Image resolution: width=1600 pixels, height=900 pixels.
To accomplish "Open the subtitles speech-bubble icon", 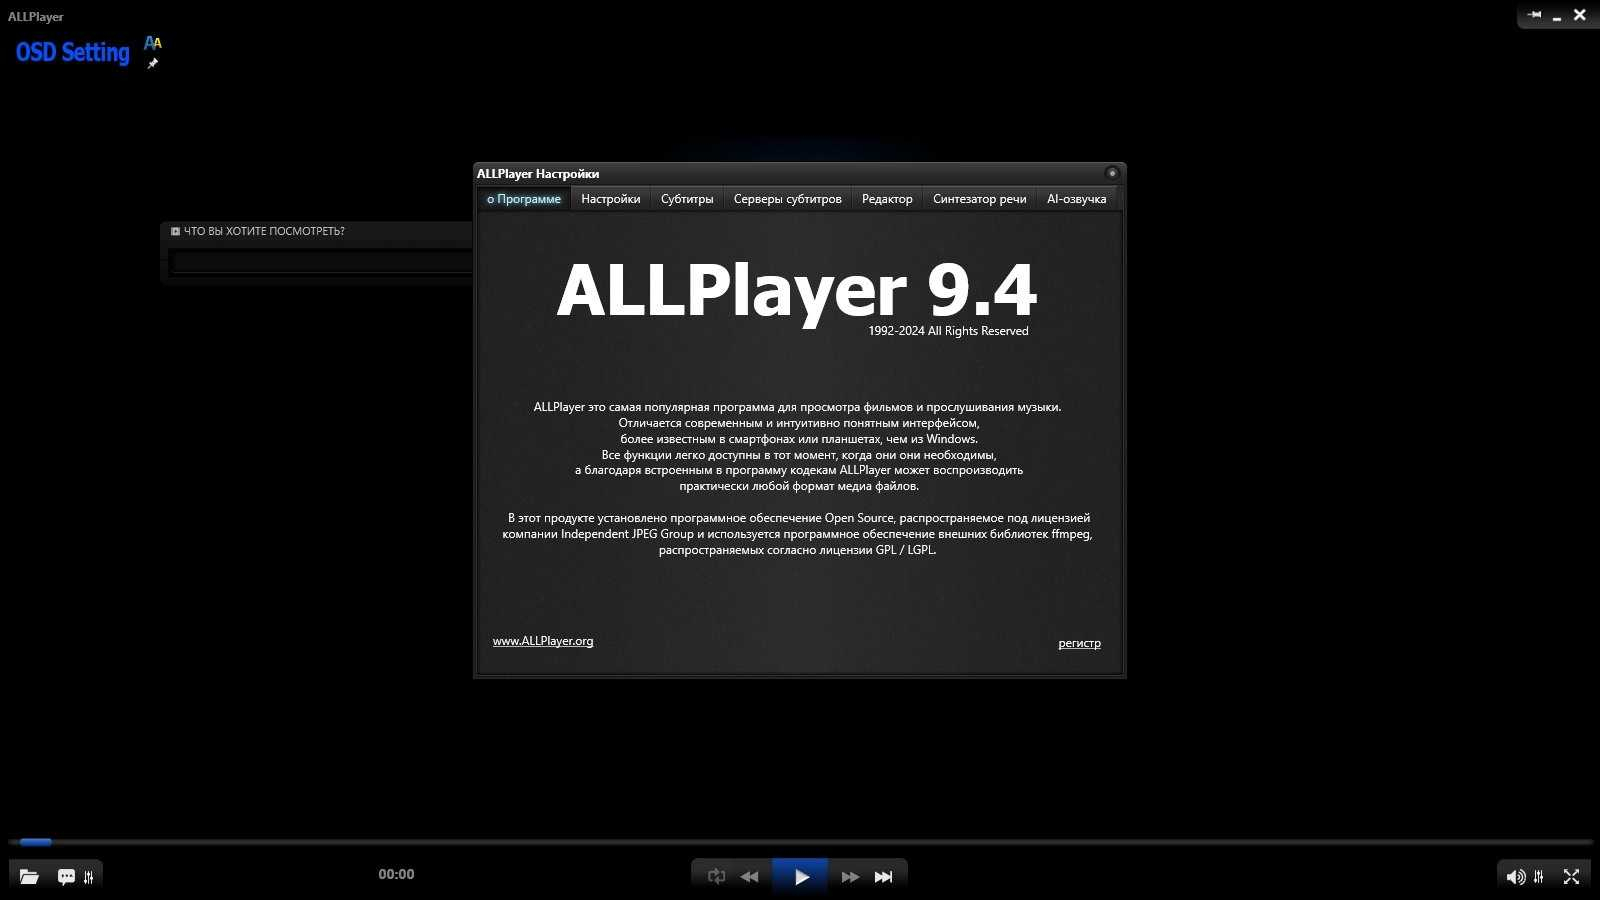I will 66,876.
